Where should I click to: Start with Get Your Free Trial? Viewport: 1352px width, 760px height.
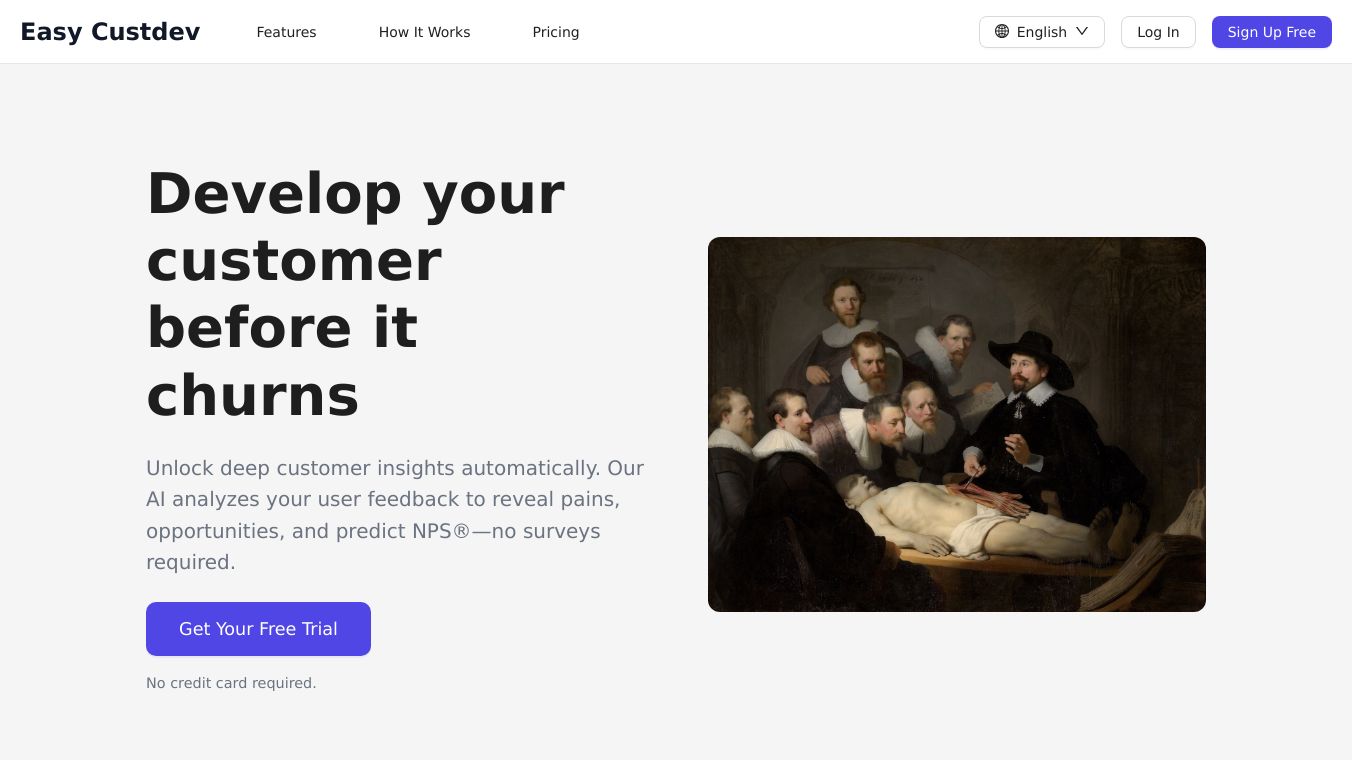pyautogui.click(x=258, y=629)
